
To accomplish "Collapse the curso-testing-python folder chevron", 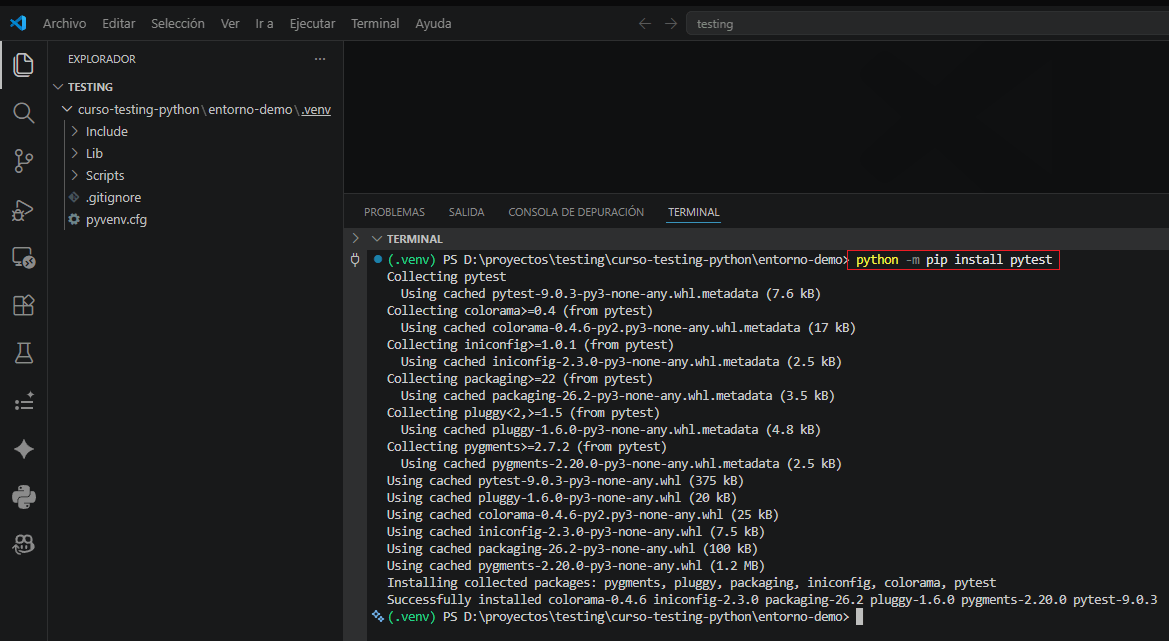I will coord(67,110).
